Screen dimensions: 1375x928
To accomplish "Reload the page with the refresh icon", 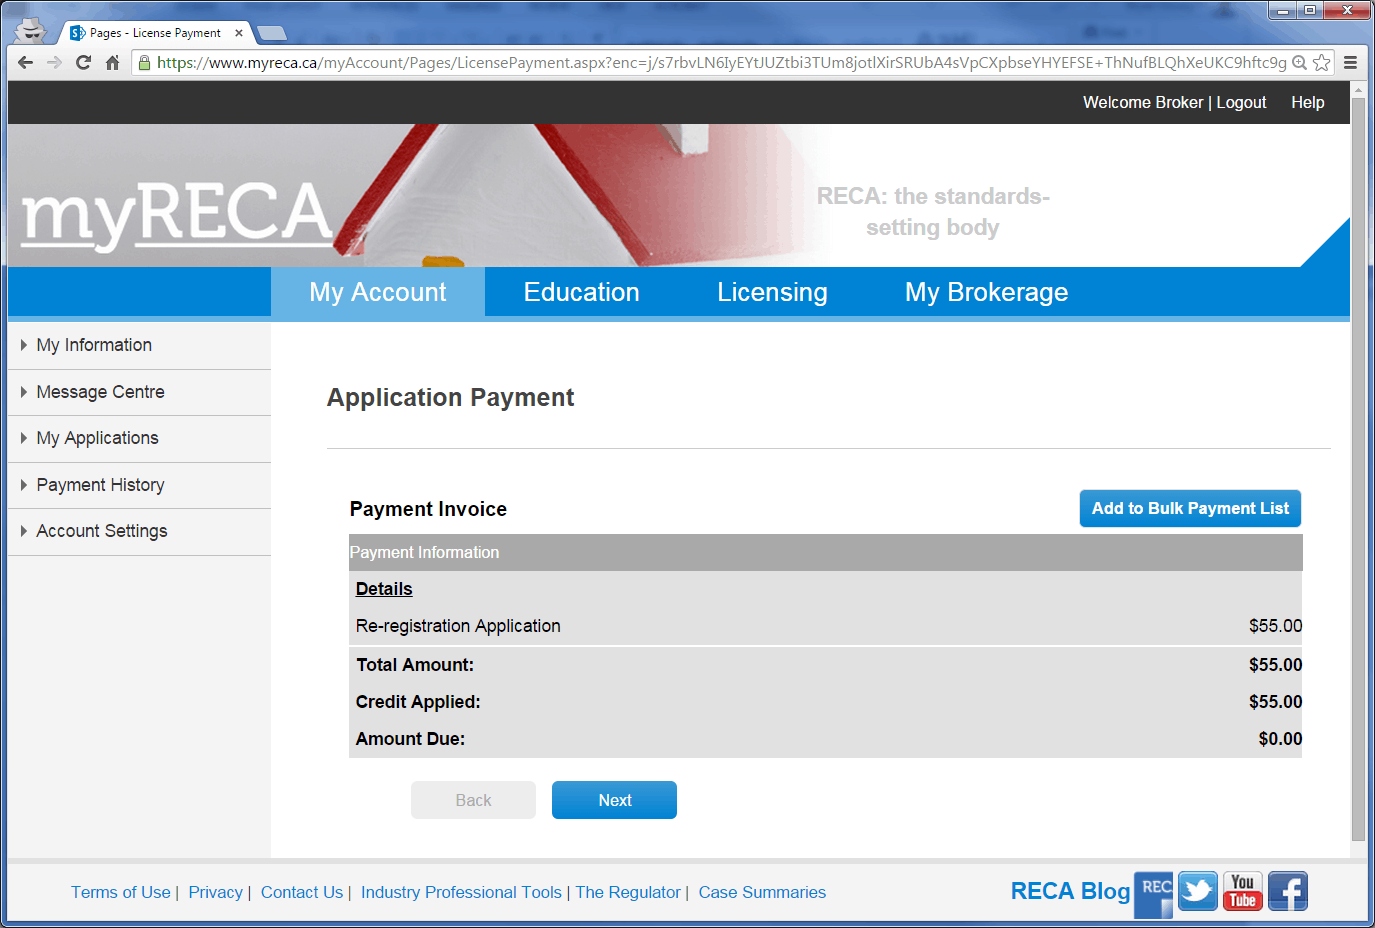I will [x=83, y=63].
